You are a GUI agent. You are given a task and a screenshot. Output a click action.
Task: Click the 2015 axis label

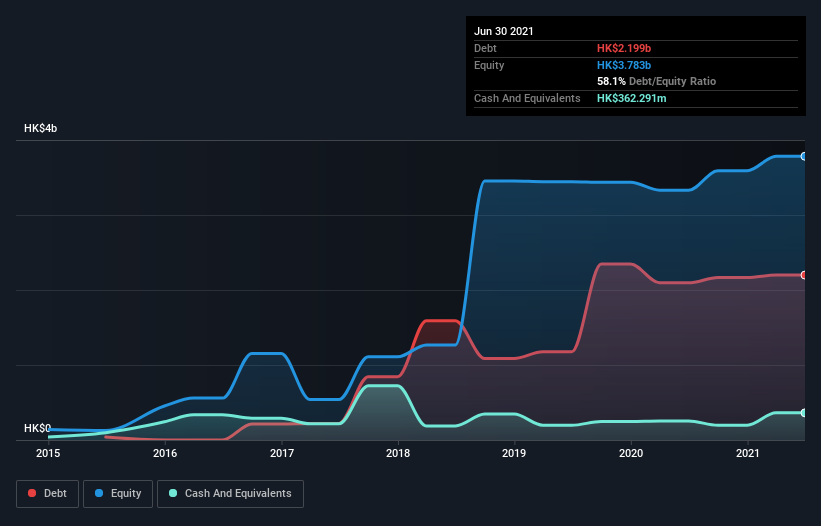(48, 453)
